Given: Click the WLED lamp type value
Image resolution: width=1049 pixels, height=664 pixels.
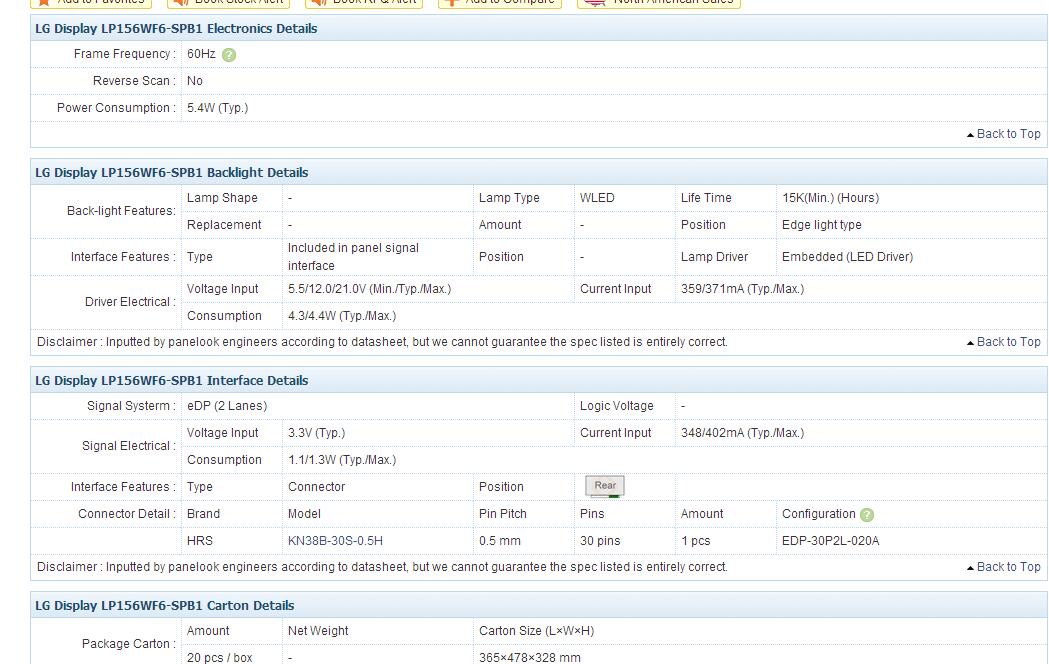Looking at the screenshot, I should click(597, 198).
